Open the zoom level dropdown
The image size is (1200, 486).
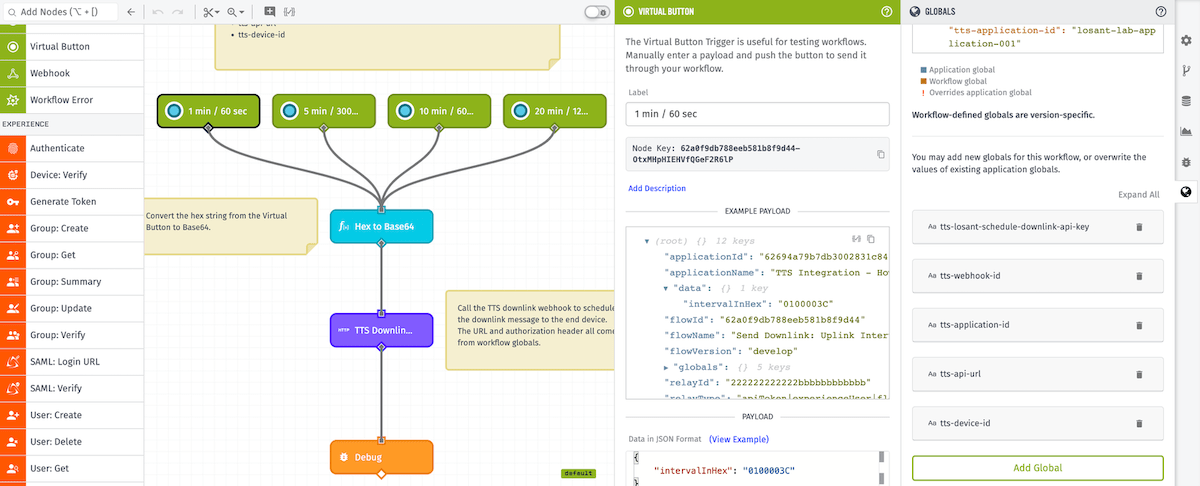pos(237,12)
